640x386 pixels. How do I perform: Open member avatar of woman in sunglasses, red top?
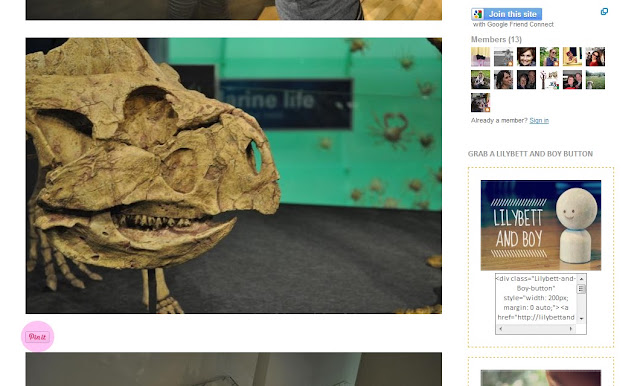point(595,57)
